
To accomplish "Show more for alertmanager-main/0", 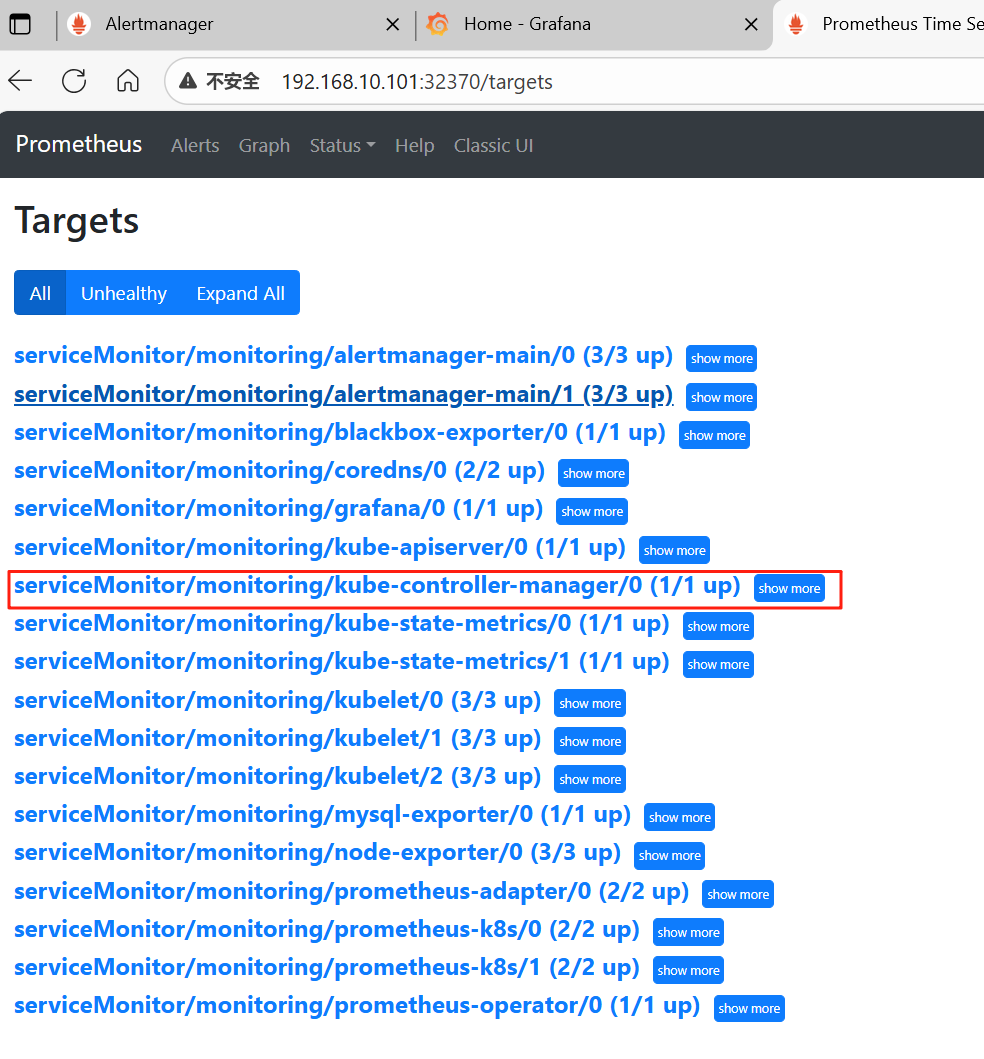I will point(721,359).
